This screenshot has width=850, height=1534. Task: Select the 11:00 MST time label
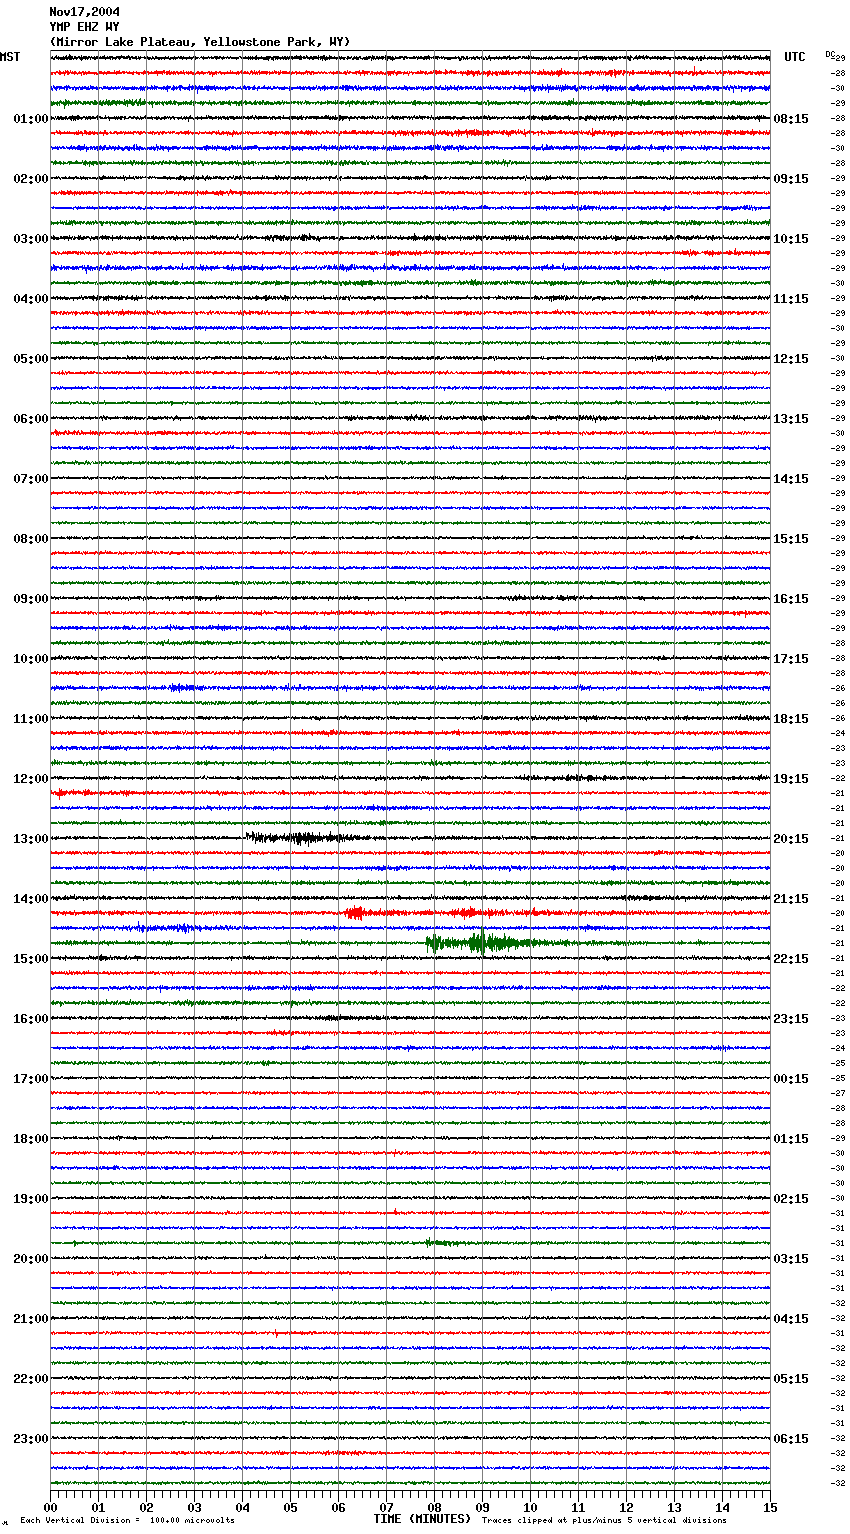(x=31, y=719)
